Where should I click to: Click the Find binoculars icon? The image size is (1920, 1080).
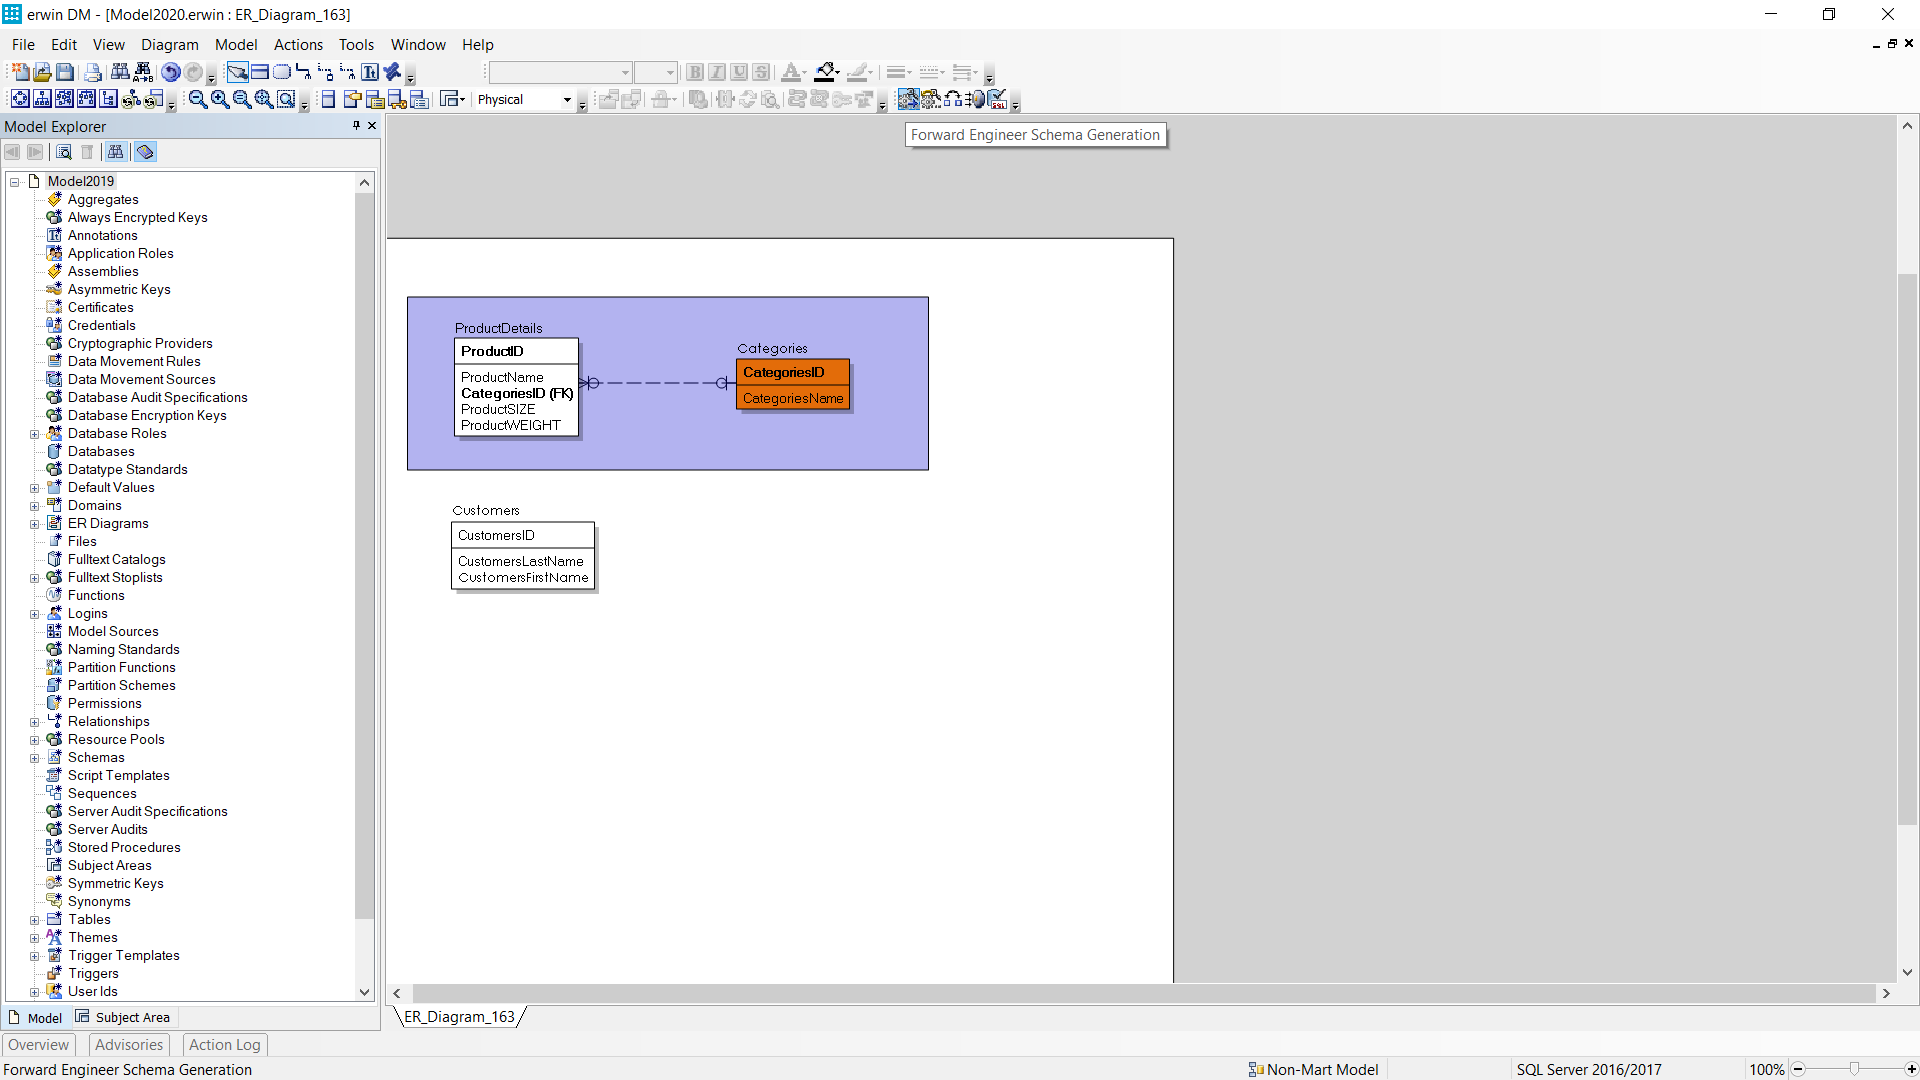point(119,72)
